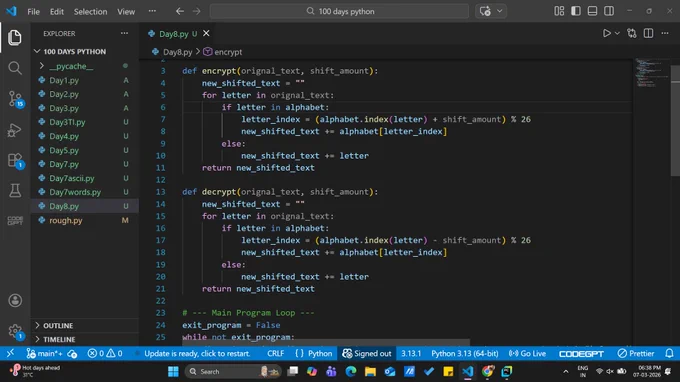Open the notifications bell in status bar
This screenshot has height=382, width=680.
pyautogui.click(x=669, y=353)
